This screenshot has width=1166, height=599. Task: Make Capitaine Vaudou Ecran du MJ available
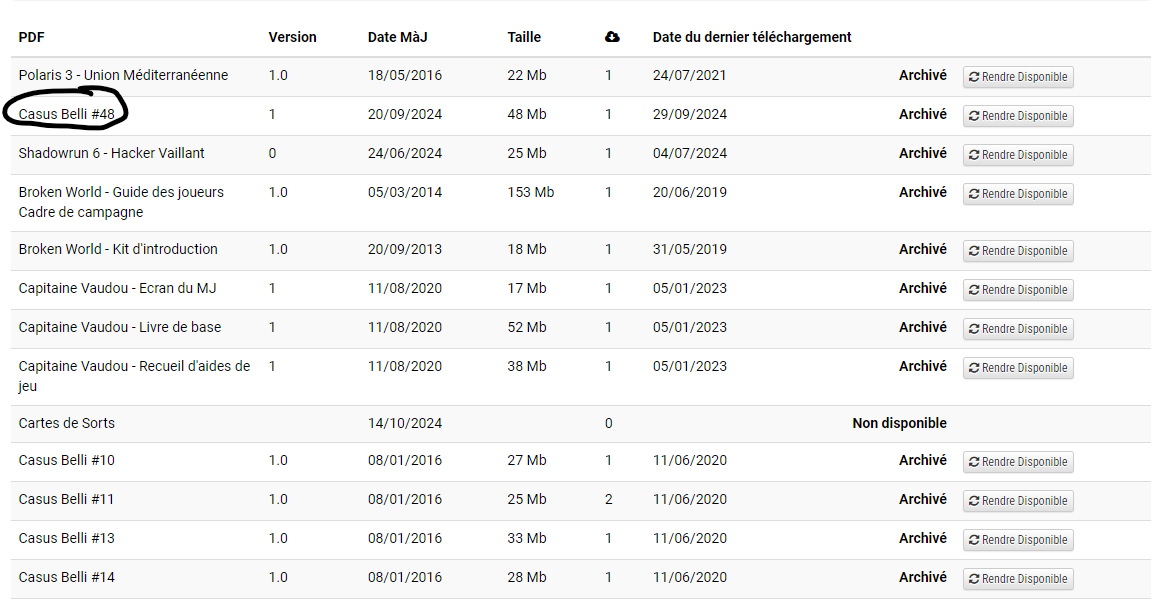click(1018, 290)
